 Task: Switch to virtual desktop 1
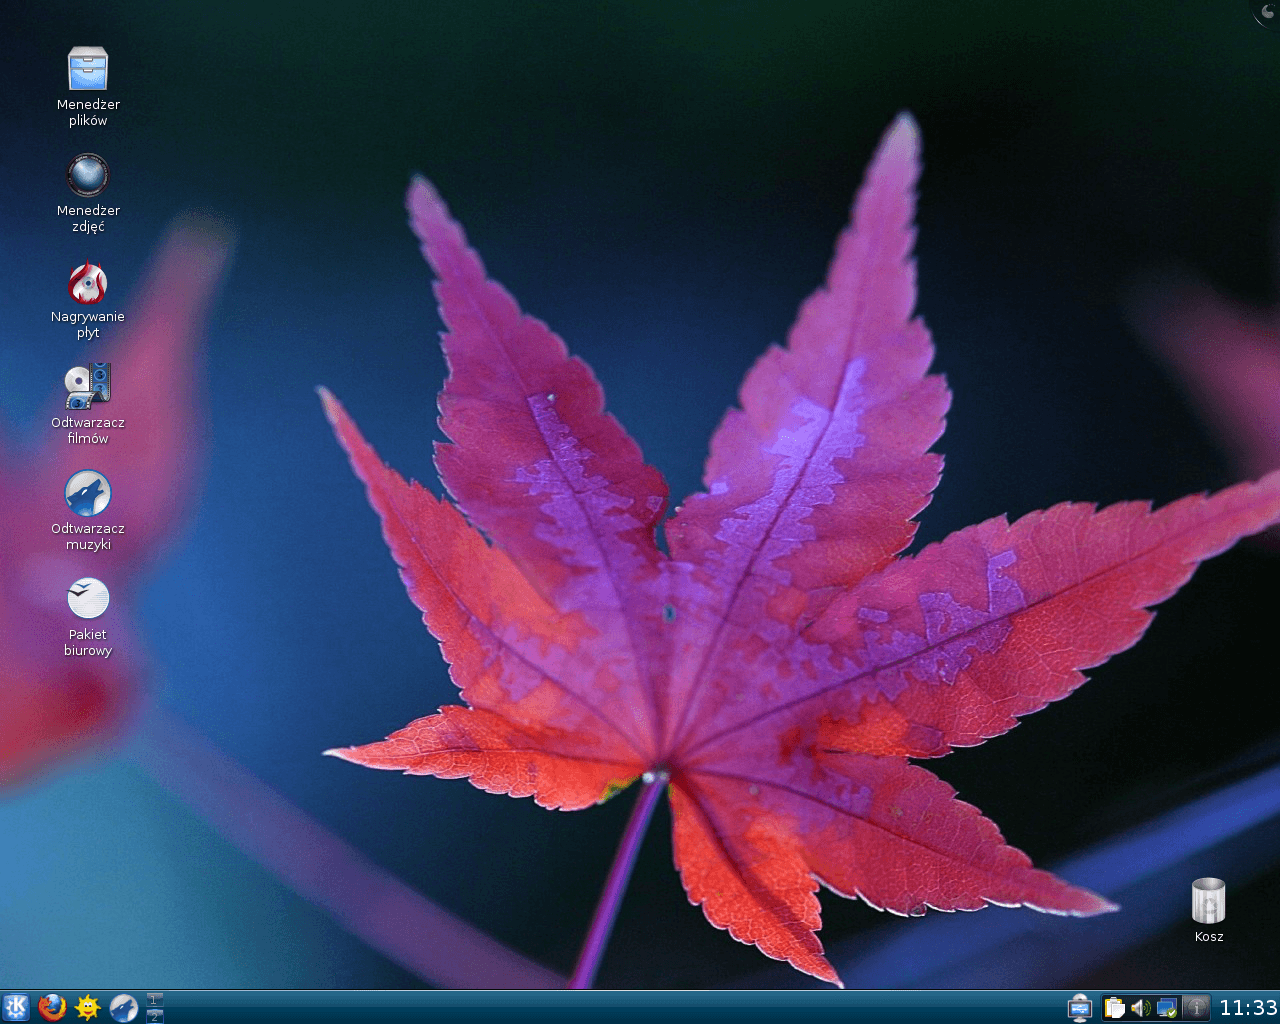[x=155, y=999]
